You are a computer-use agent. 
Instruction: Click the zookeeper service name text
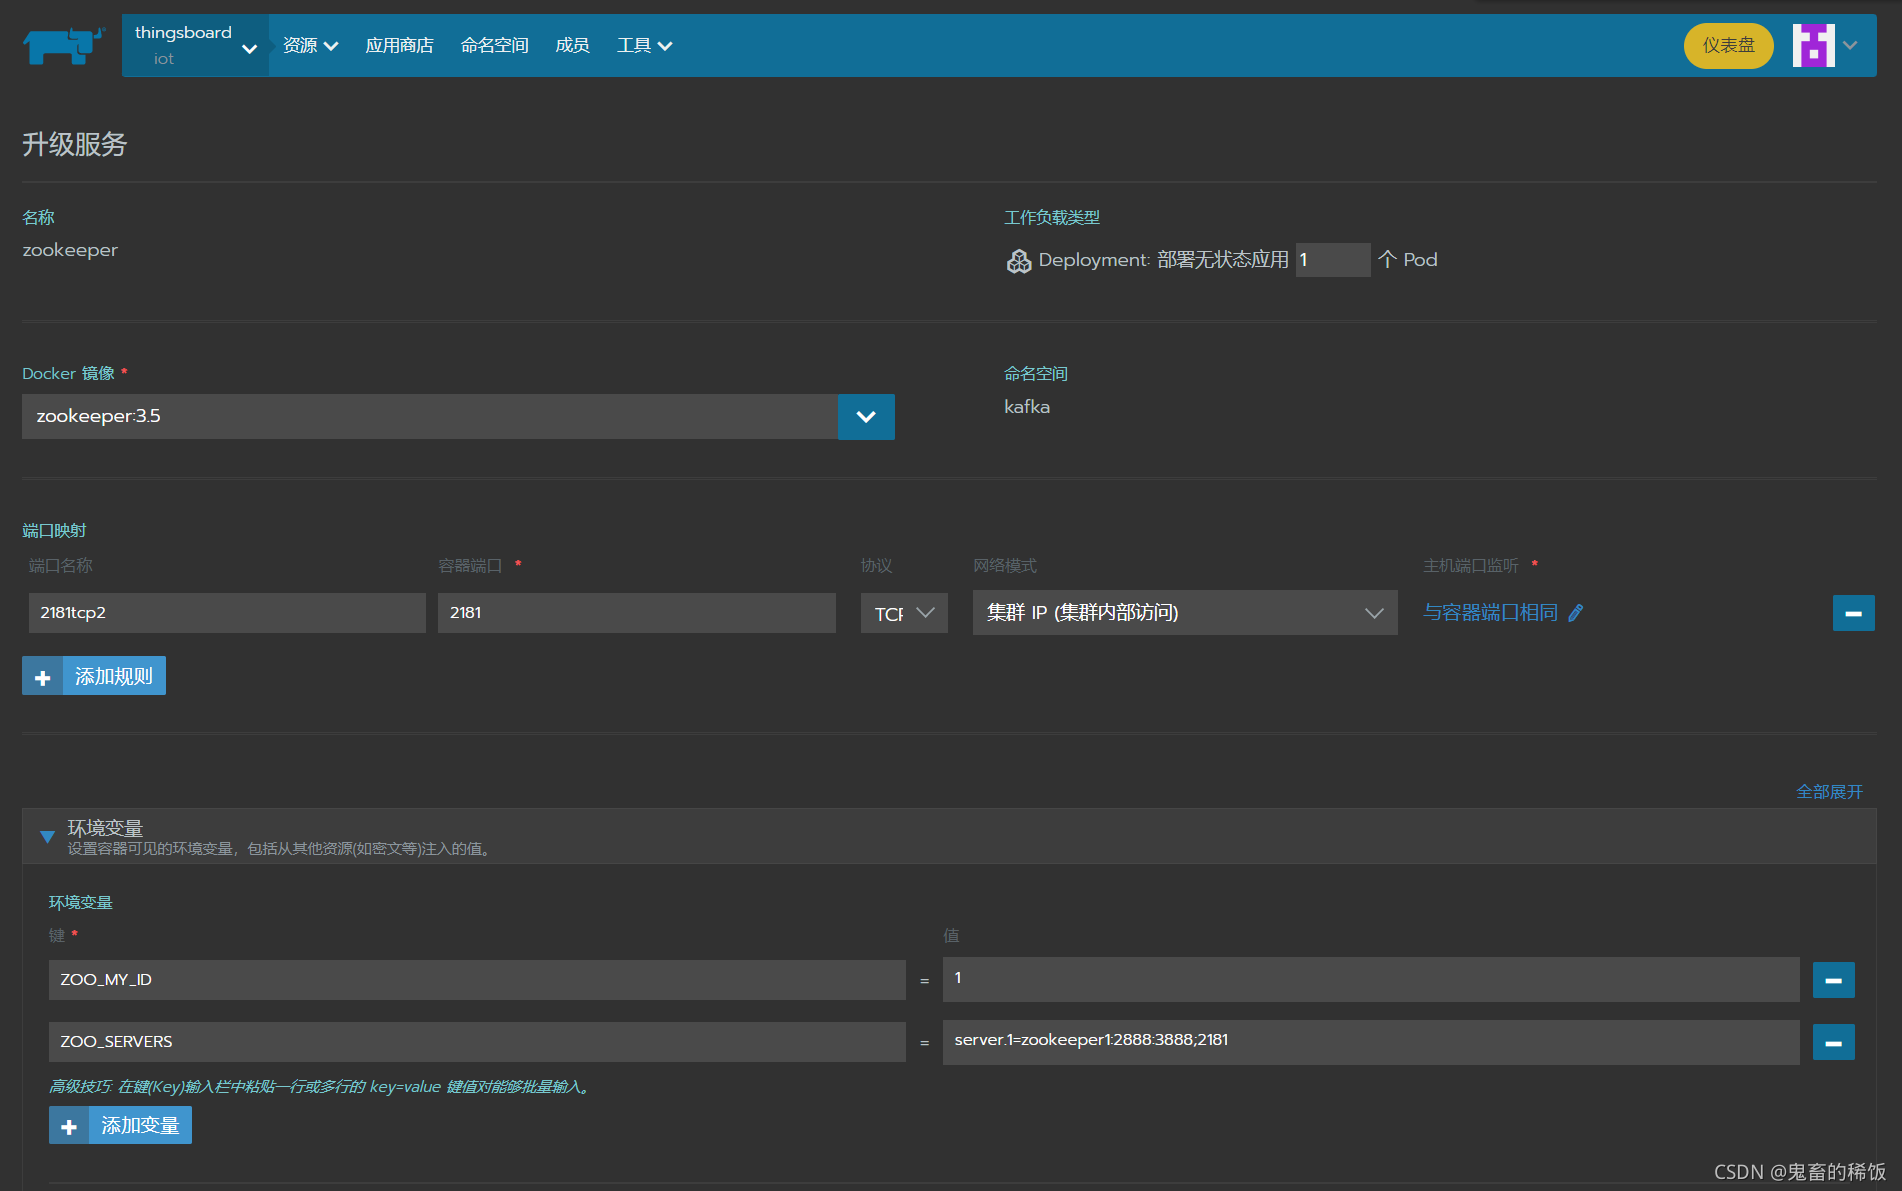(70, 250)
